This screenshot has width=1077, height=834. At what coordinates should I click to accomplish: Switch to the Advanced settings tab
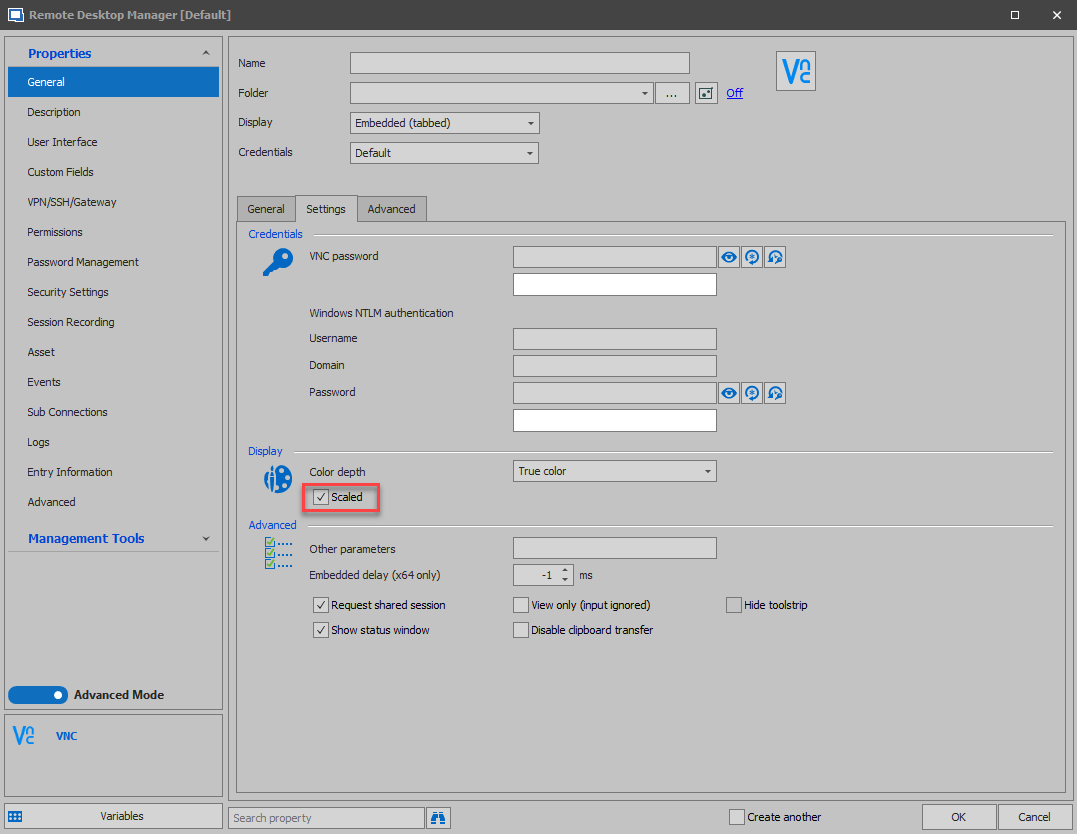pyautogui.click(x=391, y=208)
